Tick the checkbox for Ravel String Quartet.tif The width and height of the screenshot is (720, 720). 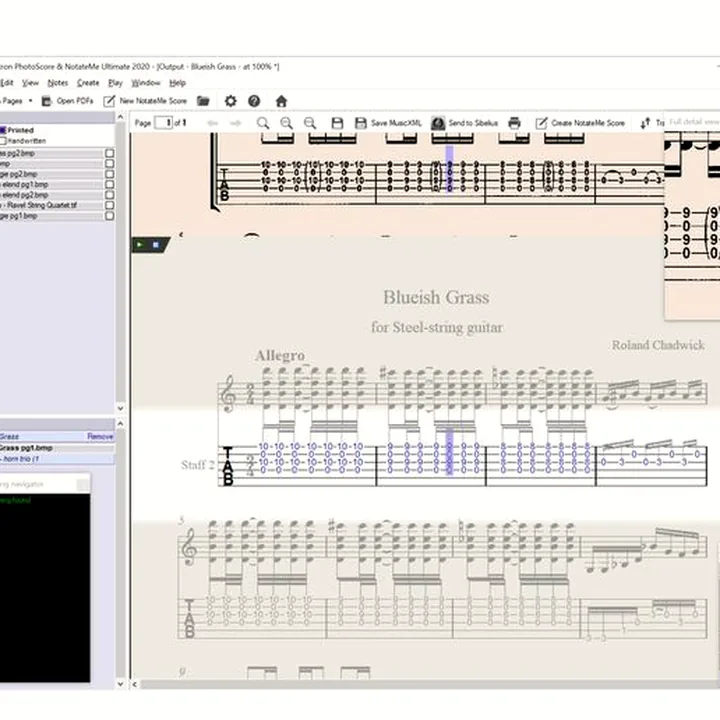pyautogui.click(x=109, y=205)
